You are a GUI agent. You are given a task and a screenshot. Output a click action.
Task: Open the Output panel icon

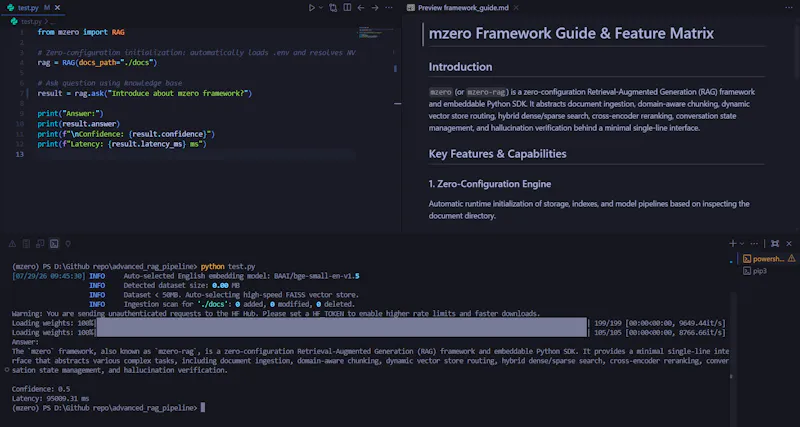[26, 244]
